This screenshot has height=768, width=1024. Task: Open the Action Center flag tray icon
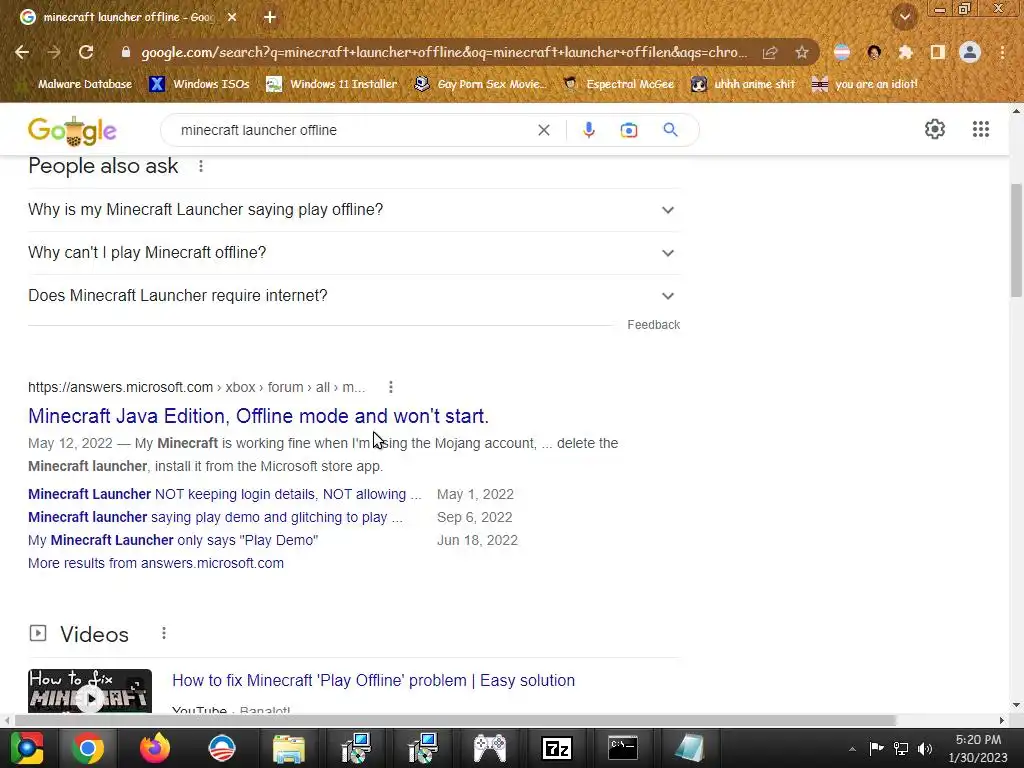(x=876, y=748)
